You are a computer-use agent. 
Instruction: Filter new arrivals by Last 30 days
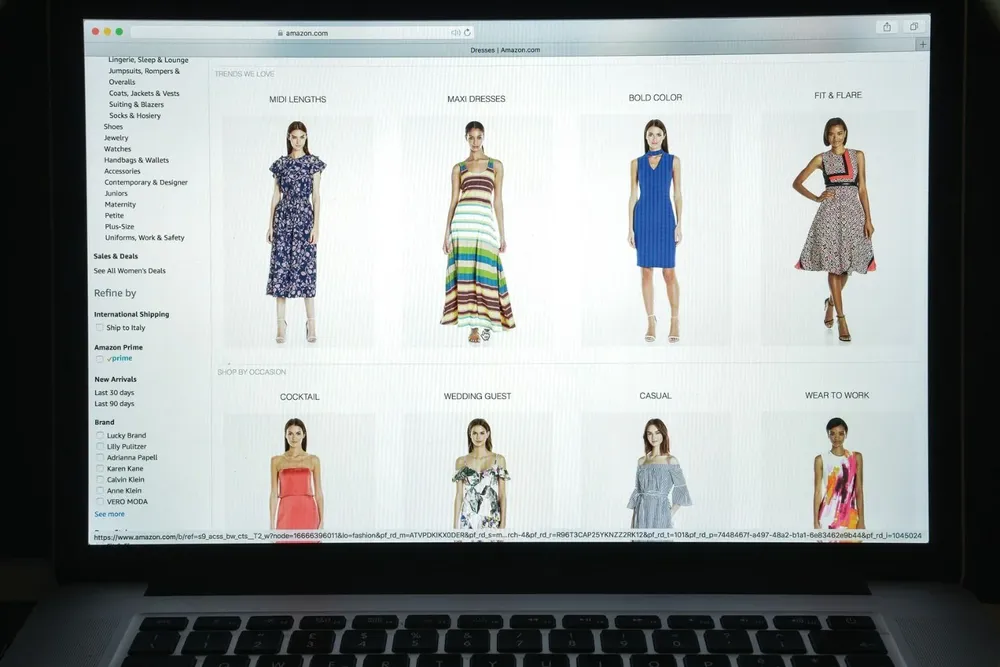coord(114,393)
